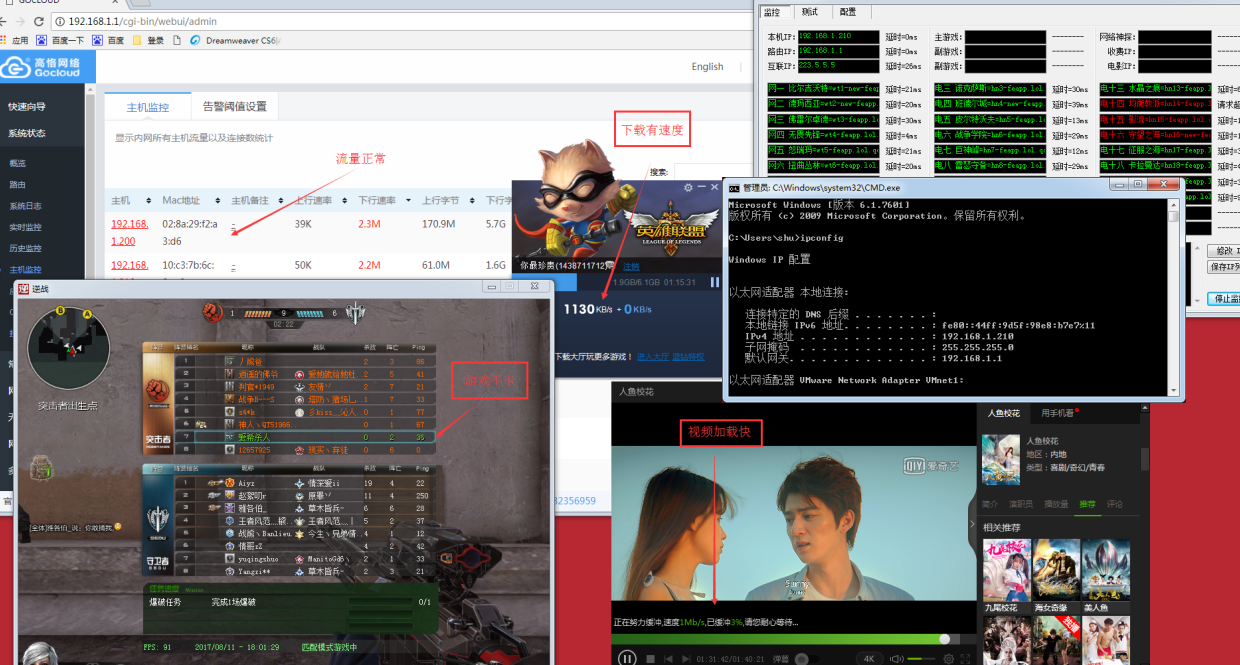
Task: Switch to the 告警阈值设置 tab
Action: click(x=234, y=107)
